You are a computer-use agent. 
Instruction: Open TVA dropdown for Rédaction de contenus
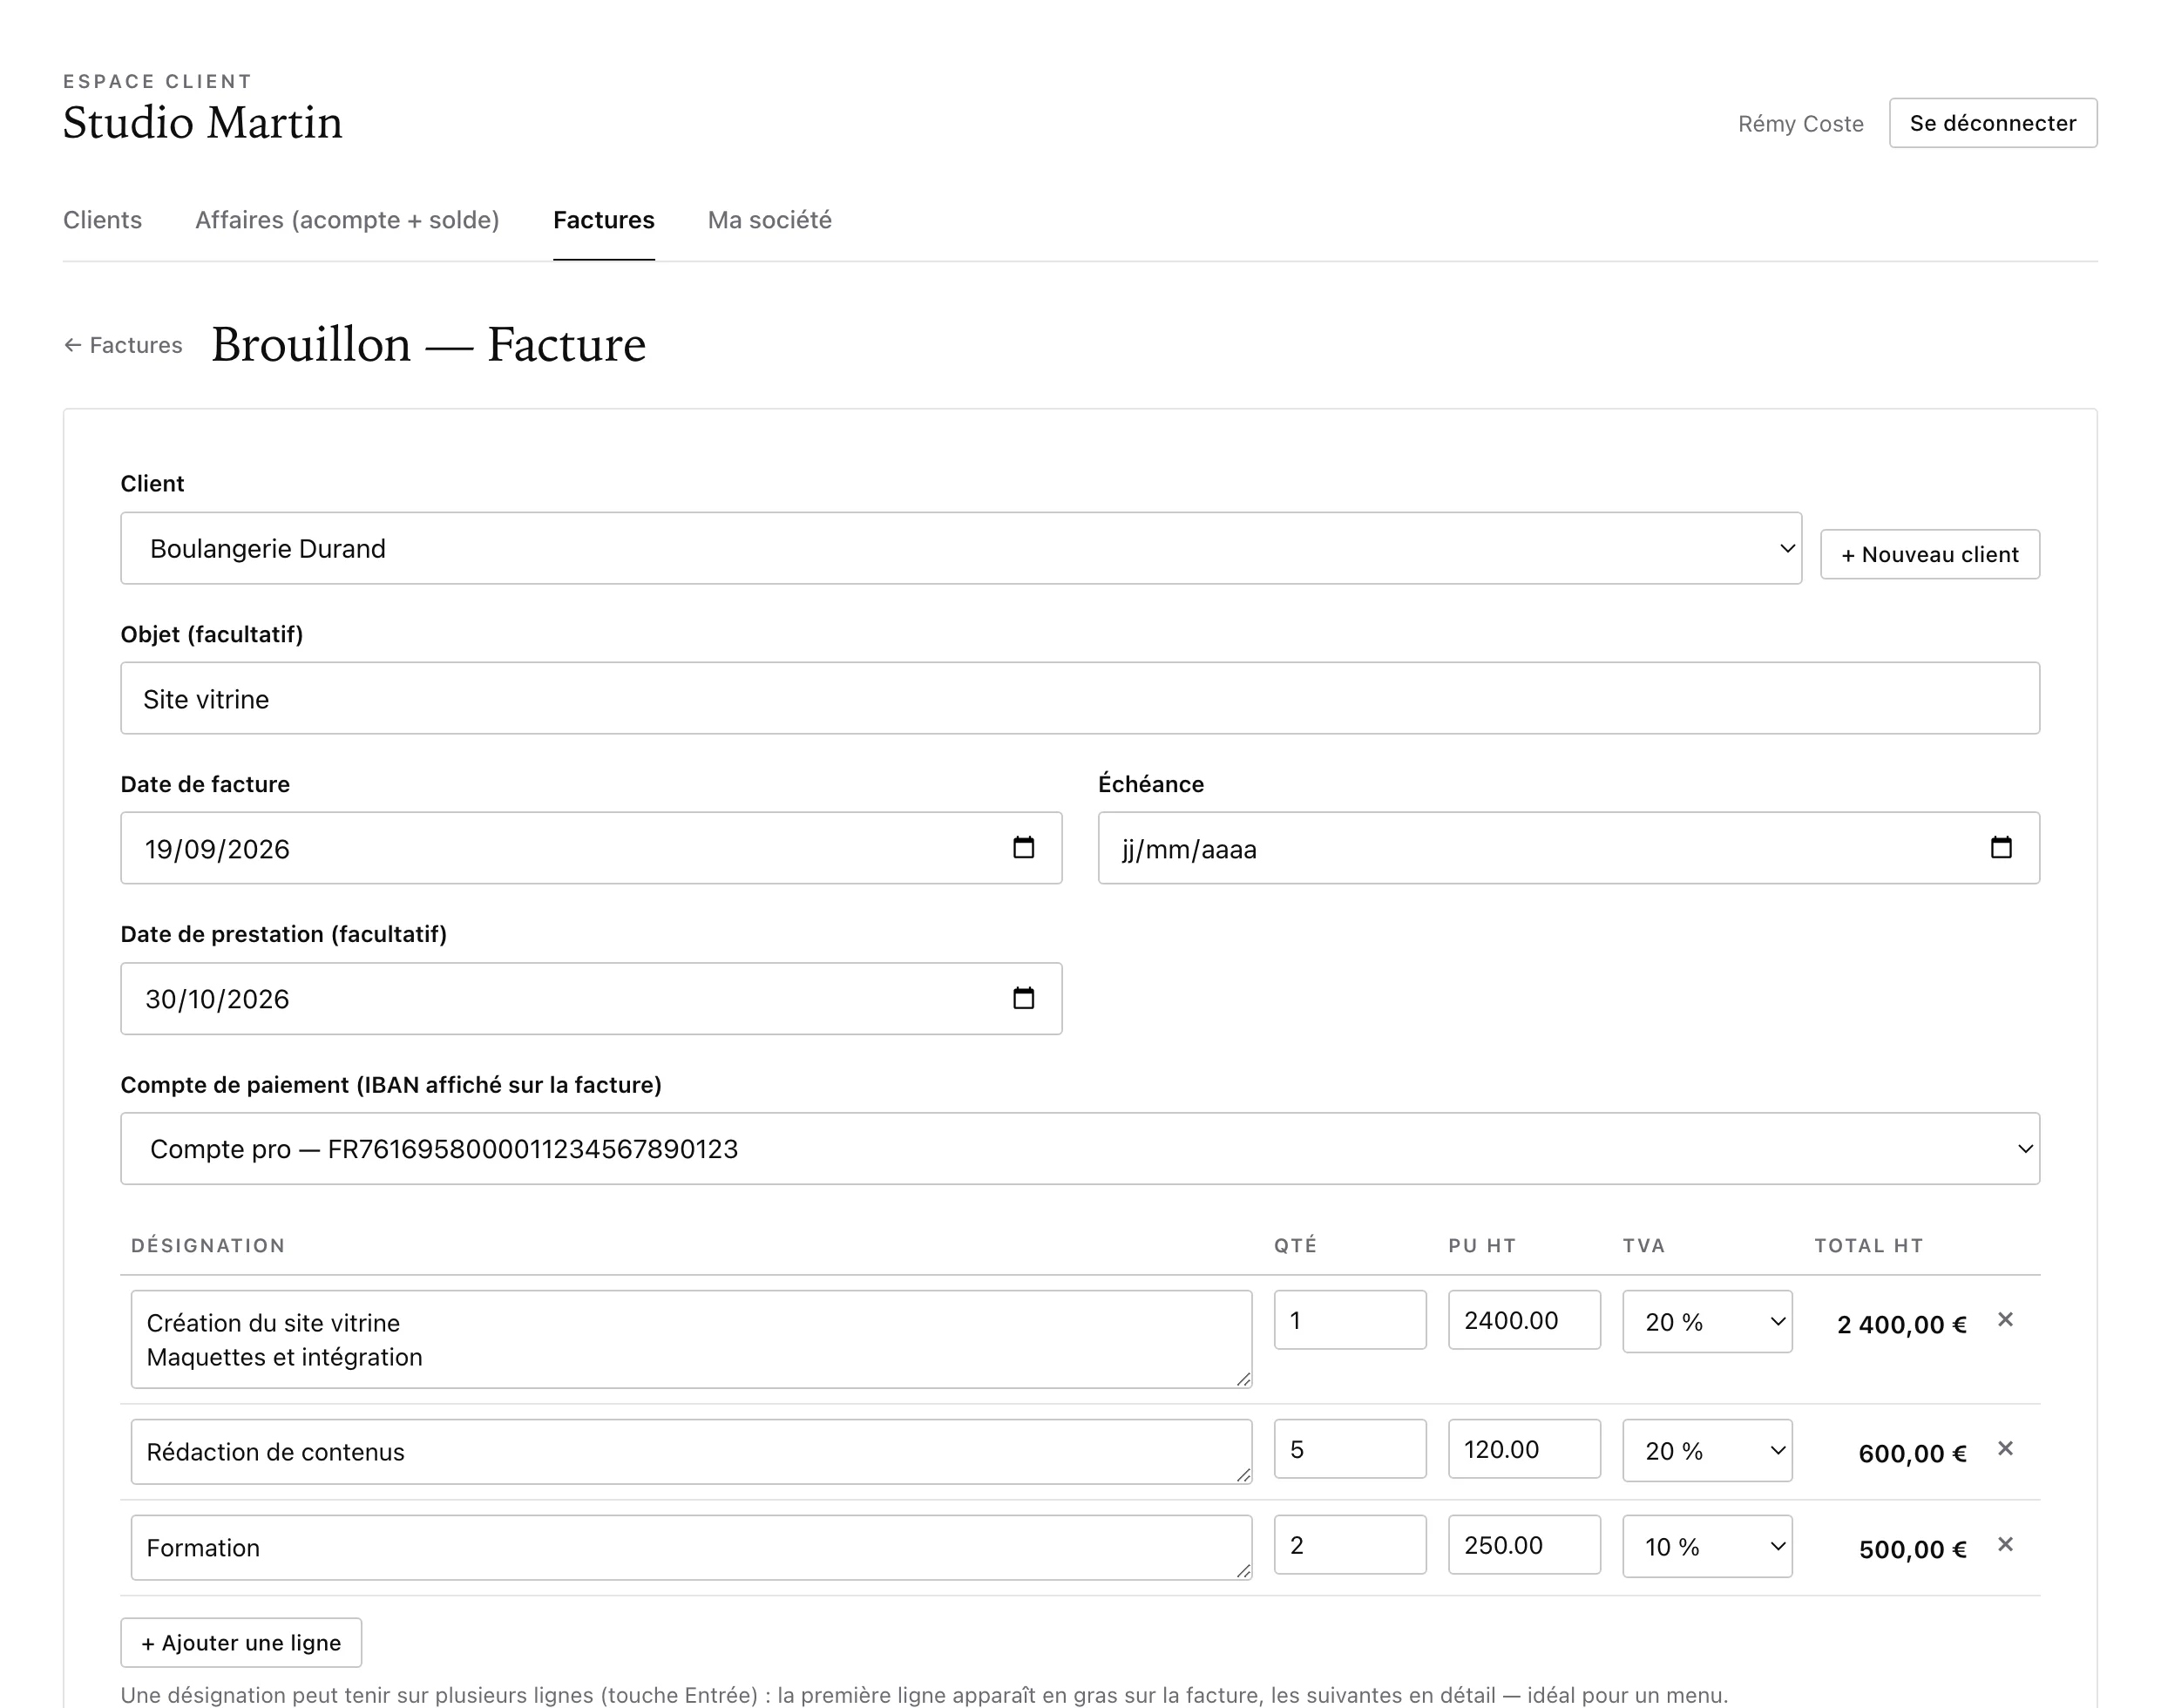1707,1451
